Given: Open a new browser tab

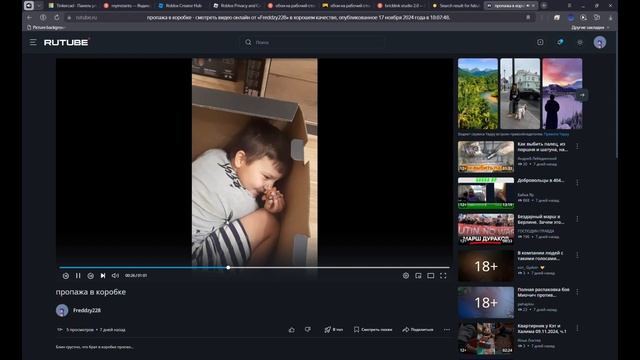Looking at the screenshot, I should coord(544,6).
